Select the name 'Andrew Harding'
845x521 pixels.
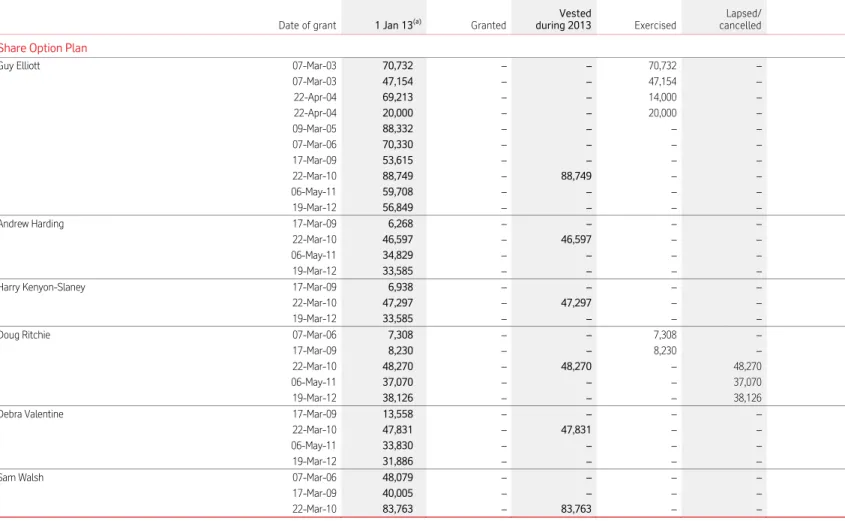coord(31,224)
